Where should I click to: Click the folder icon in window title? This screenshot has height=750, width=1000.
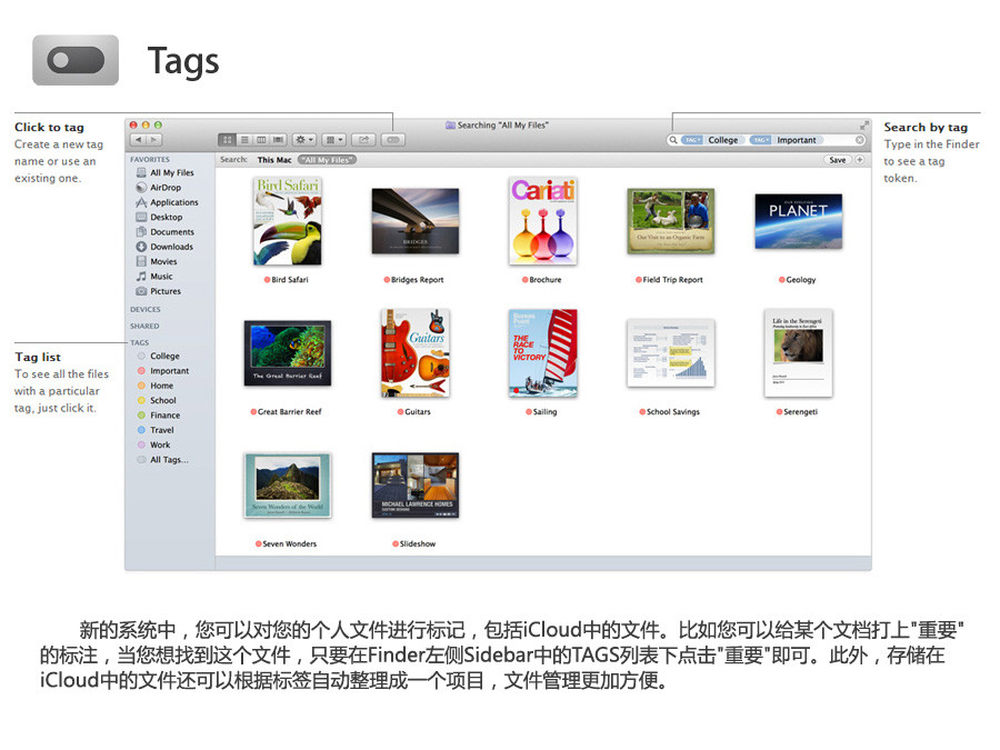(x=450, y=126)
